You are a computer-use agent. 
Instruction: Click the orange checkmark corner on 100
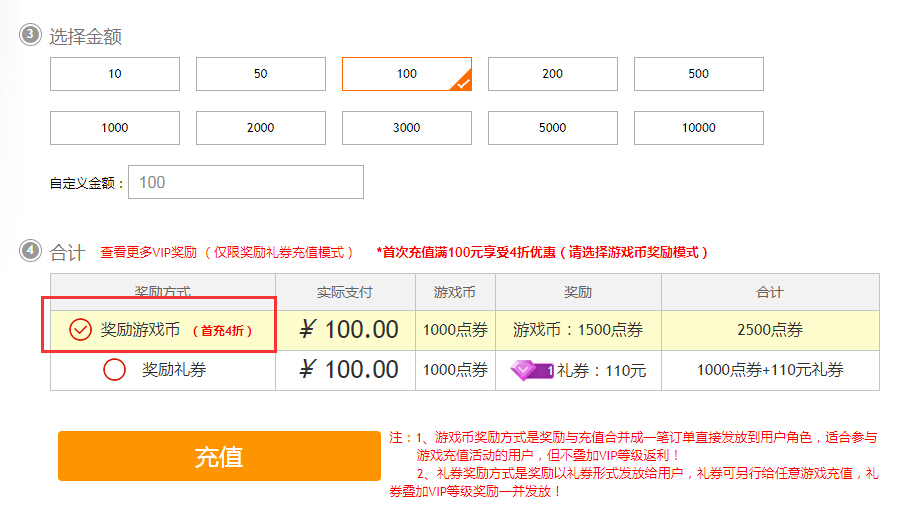click(x=462, y=83)
